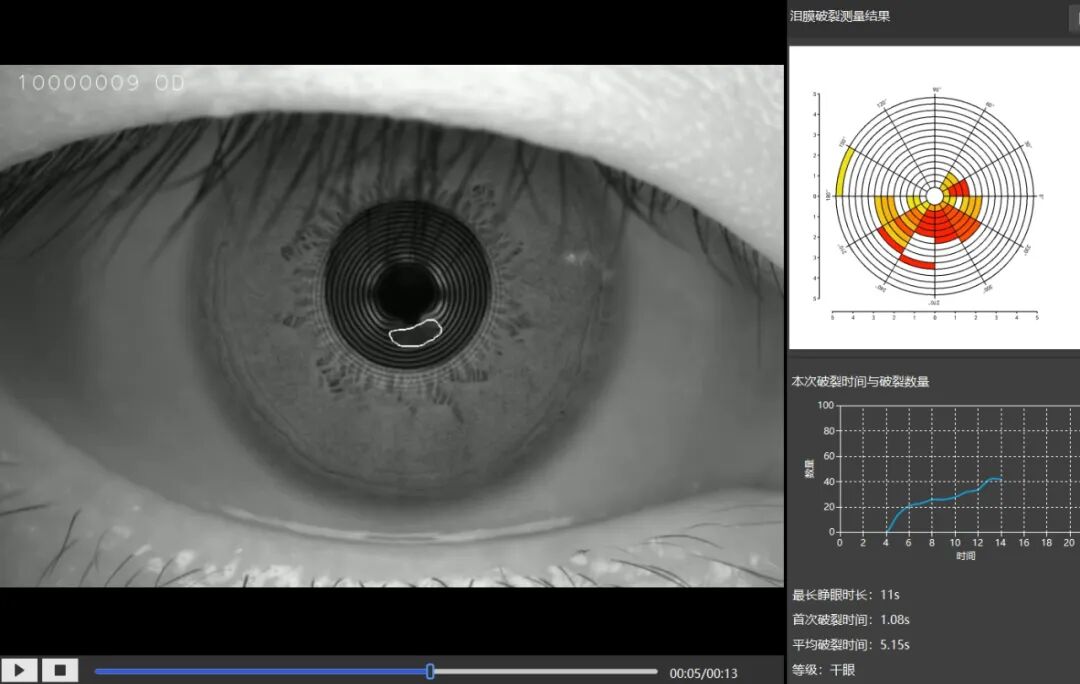Click the 平均破裂时间: 5.15s value
Screen dimensions: 1080x684
851,645
